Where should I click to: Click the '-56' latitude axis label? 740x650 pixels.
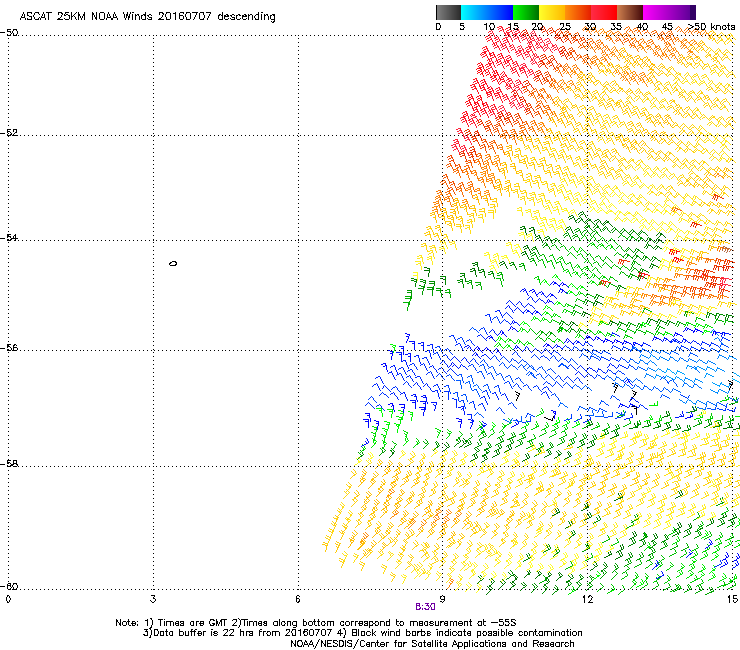[x=9, y=348]
